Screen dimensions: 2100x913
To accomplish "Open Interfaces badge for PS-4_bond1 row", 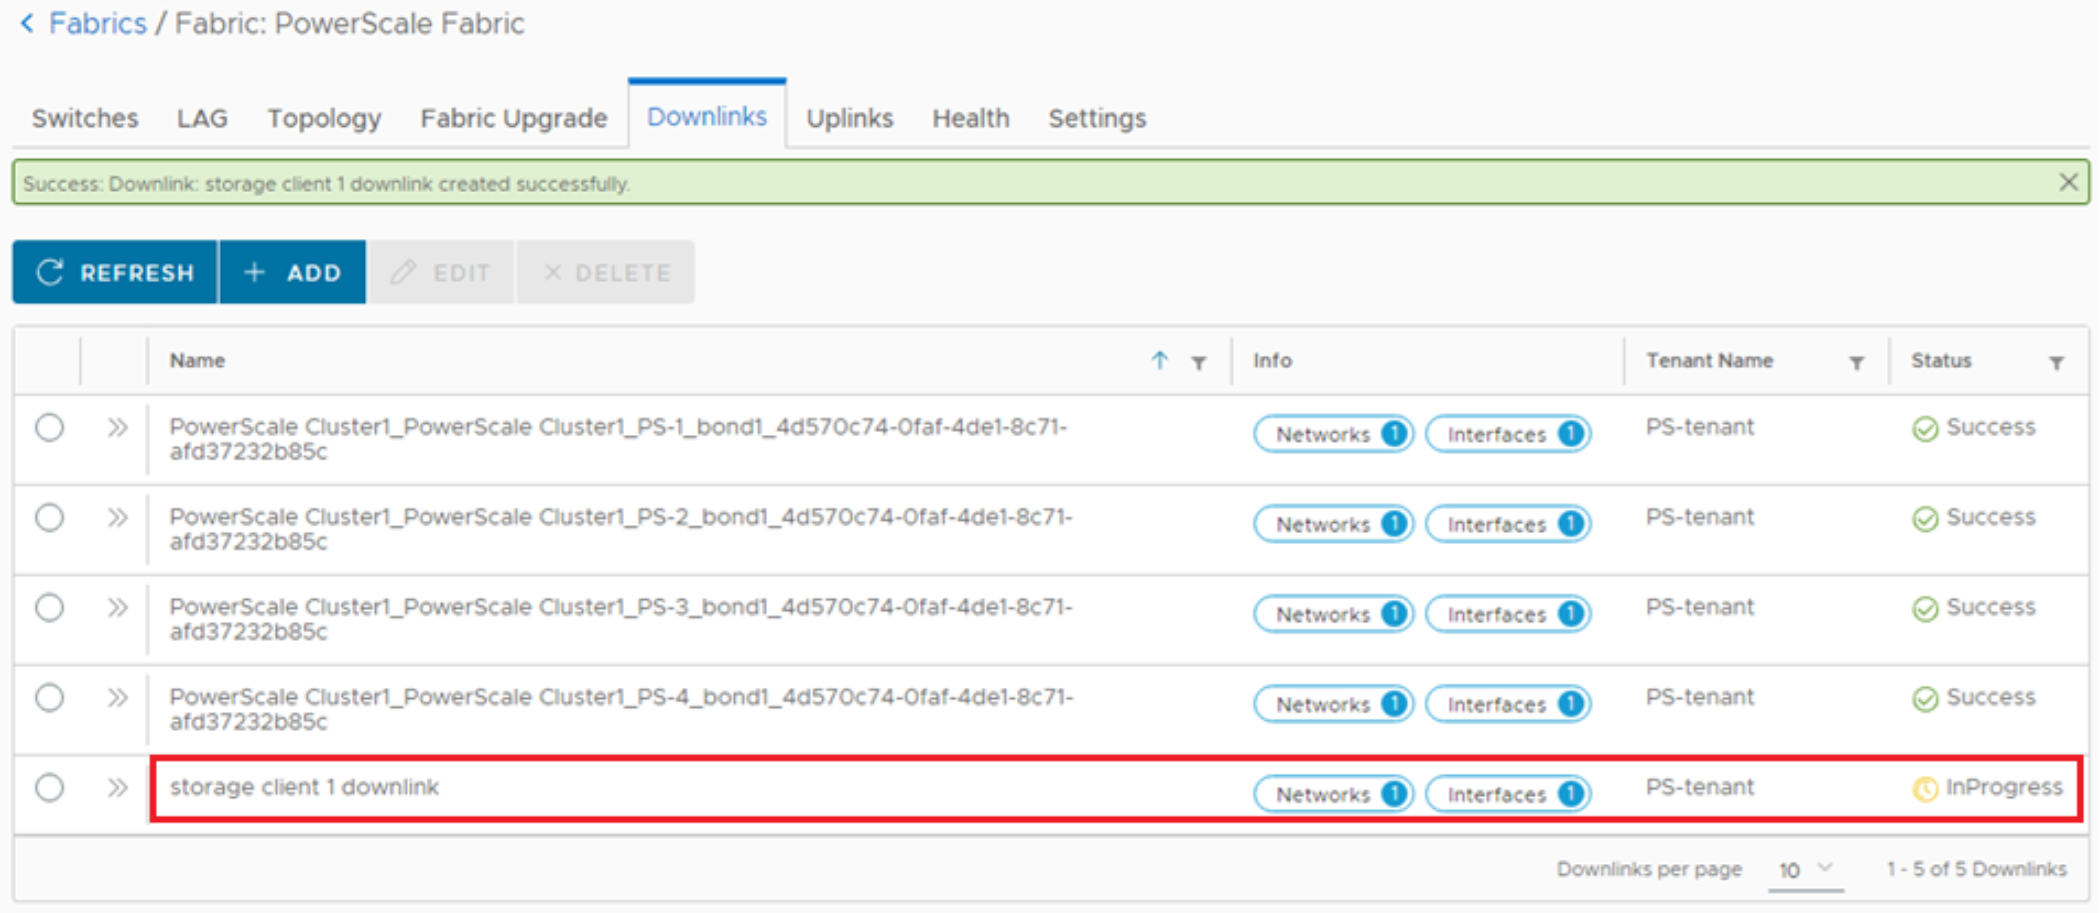I will click(1508, 704).
